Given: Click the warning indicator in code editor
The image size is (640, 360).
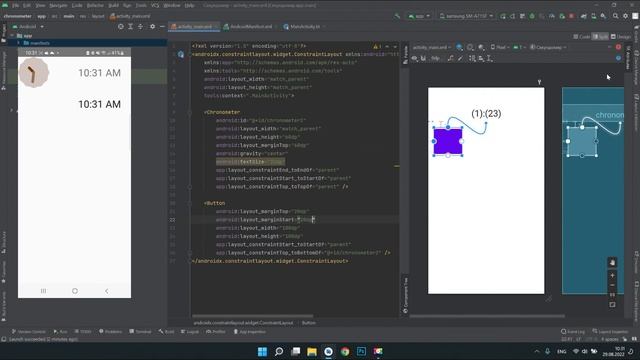Looking at the screenshot, I should coord(377,47).
